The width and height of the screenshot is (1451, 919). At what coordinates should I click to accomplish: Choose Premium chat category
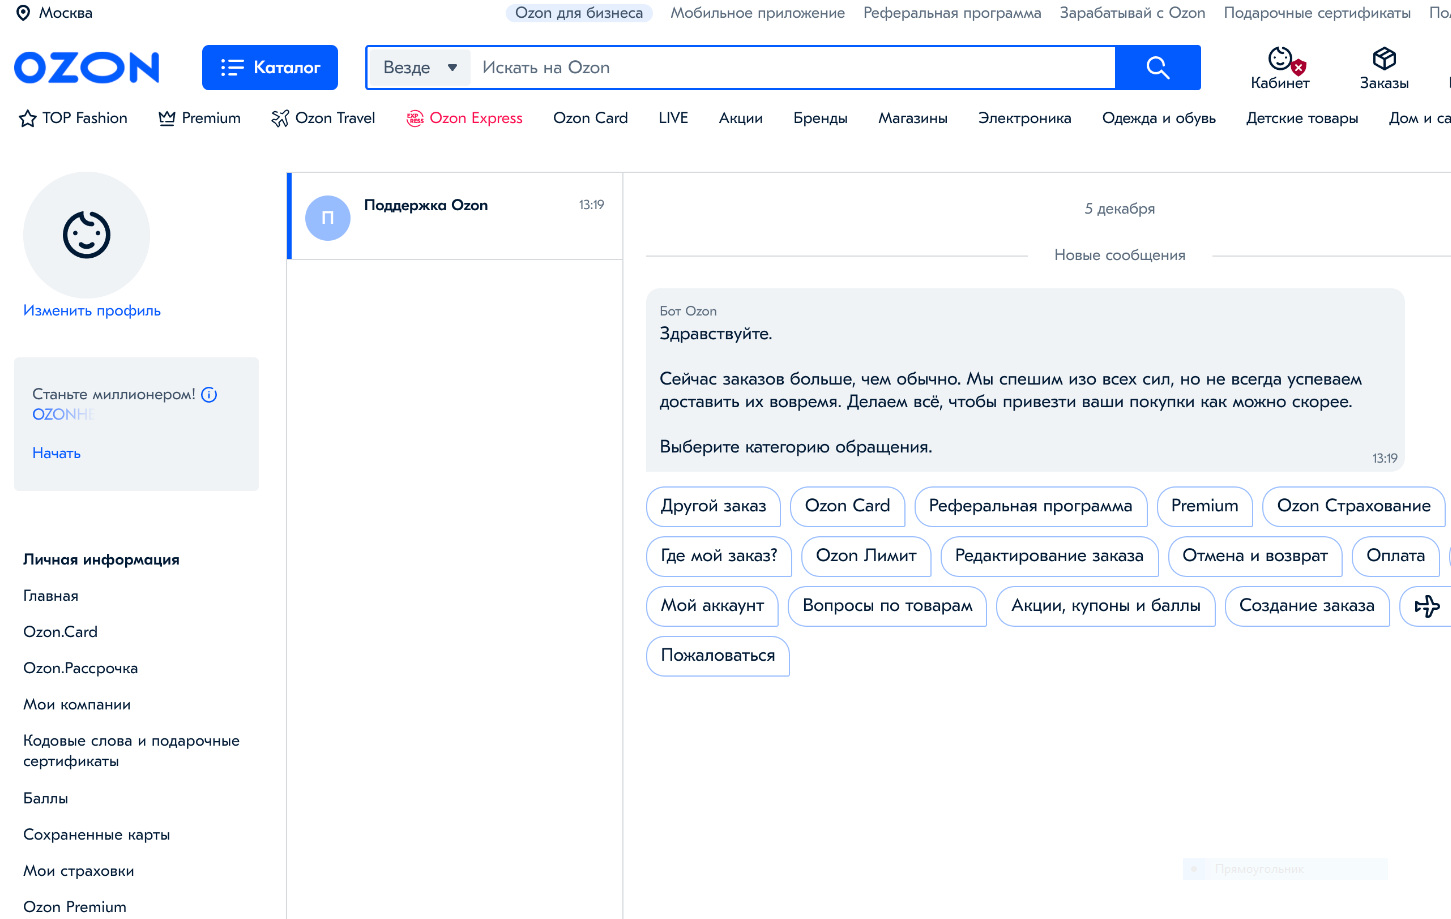pyautogui.click(x=1204, y=506)
